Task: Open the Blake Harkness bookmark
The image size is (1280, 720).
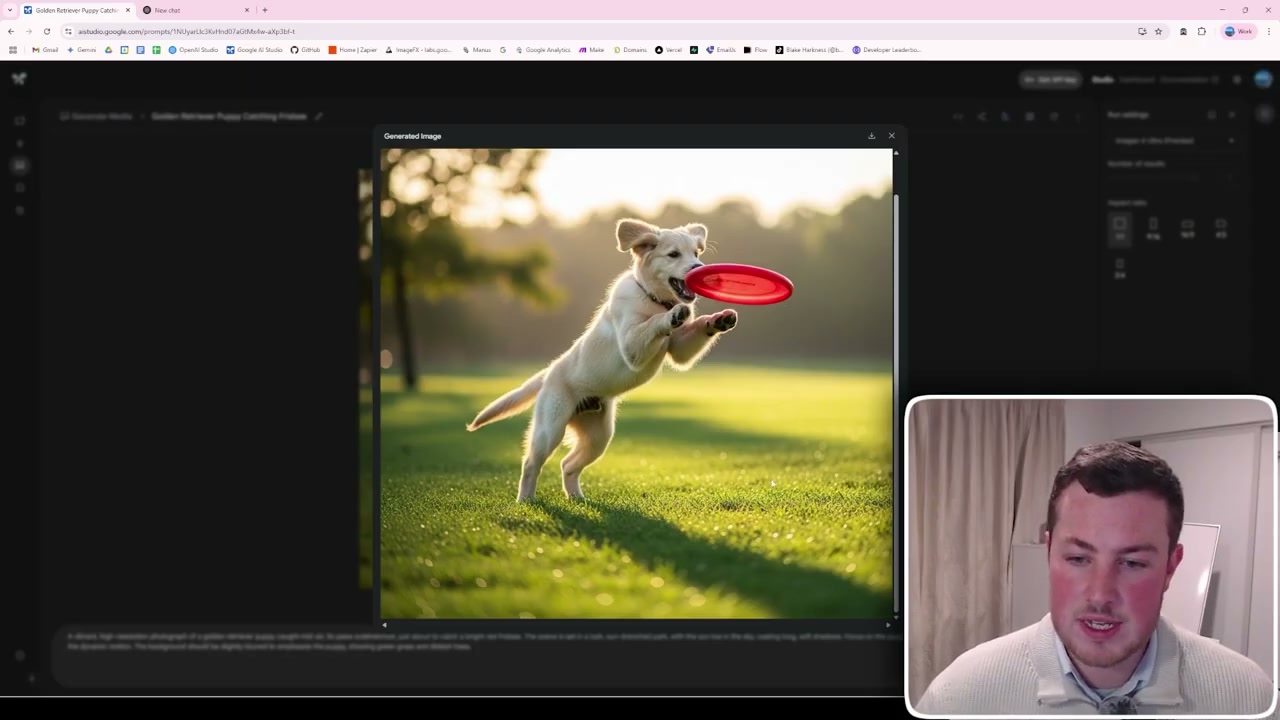Action: click(810, 50)
